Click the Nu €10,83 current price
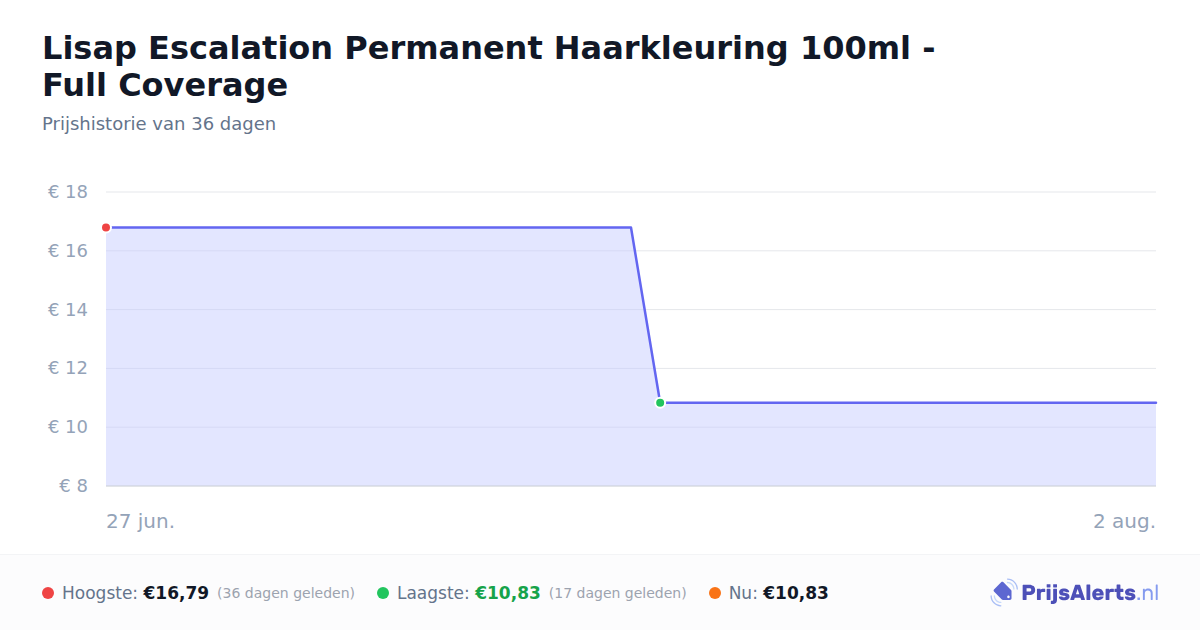This screenshot has height=630, width=1200. [x=796, y=593]
